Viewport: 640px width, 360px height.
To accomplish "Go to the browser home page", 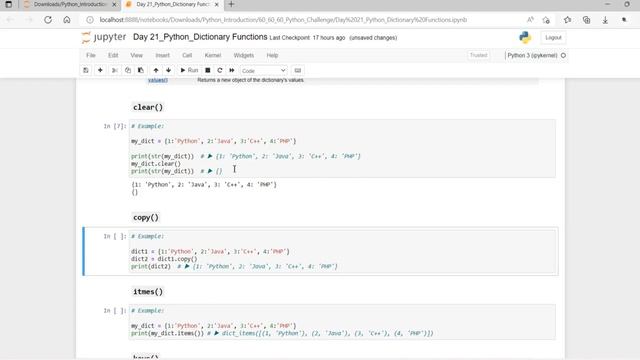I will pos(67,20).
